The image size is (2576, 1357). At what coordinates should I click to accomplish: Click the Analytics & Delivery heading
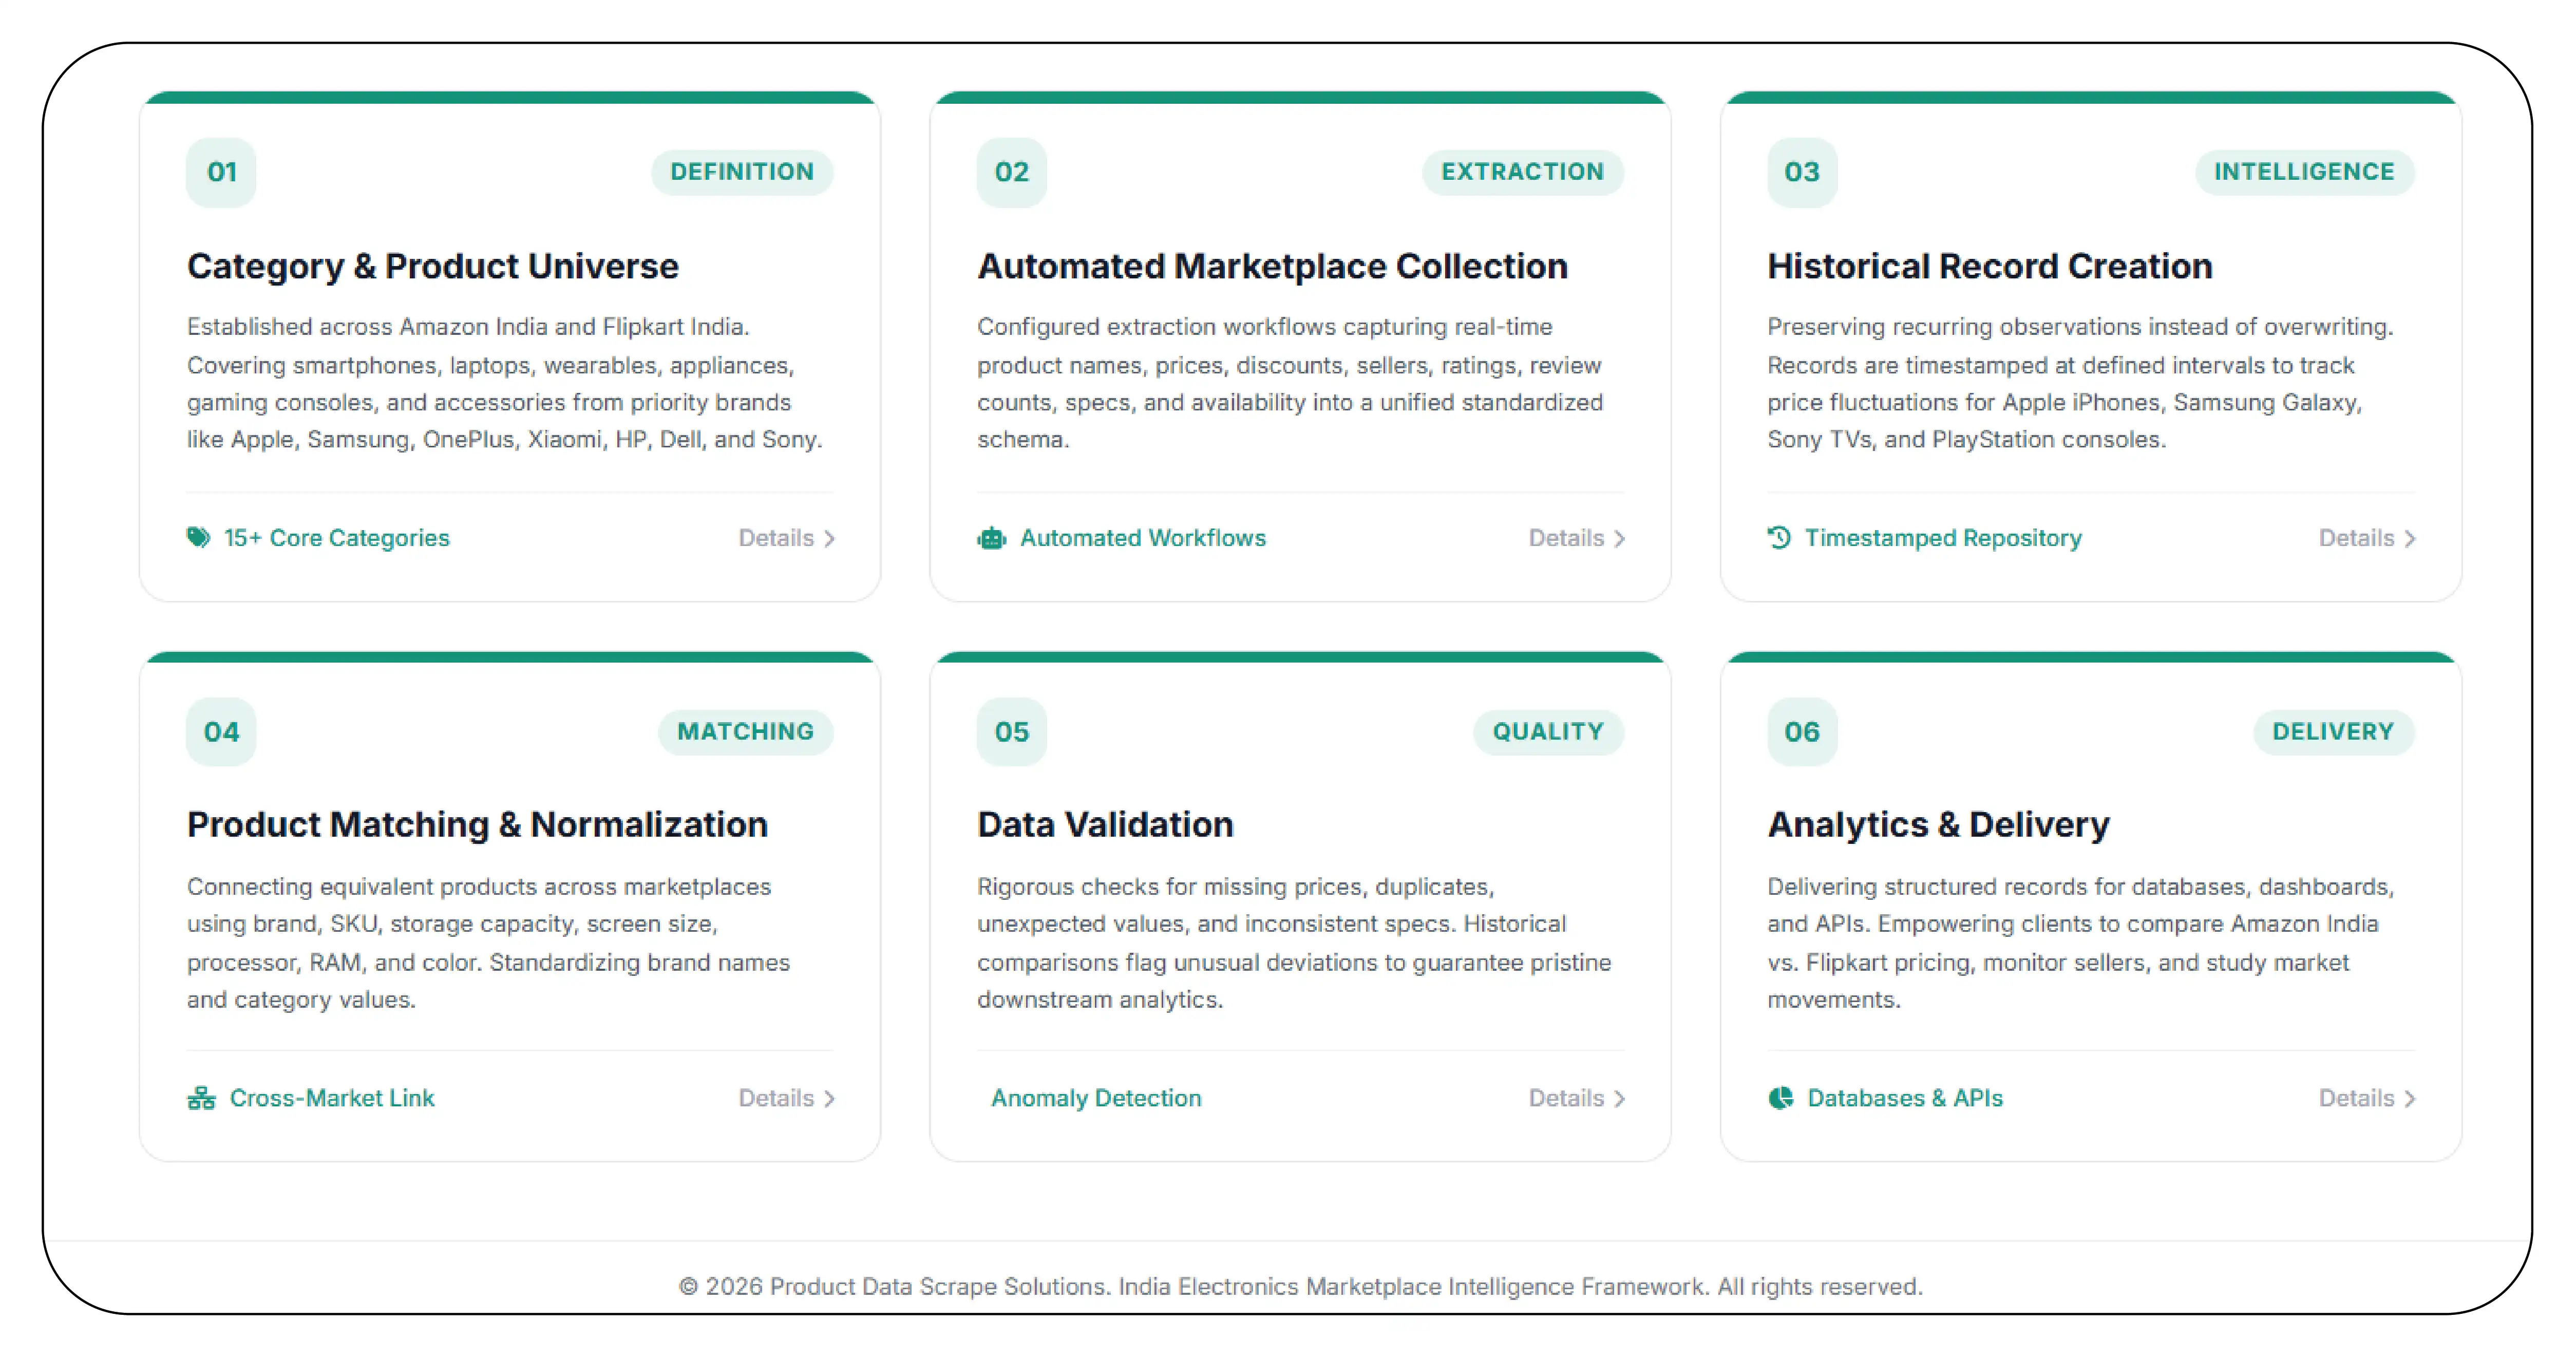(1938, 825)
